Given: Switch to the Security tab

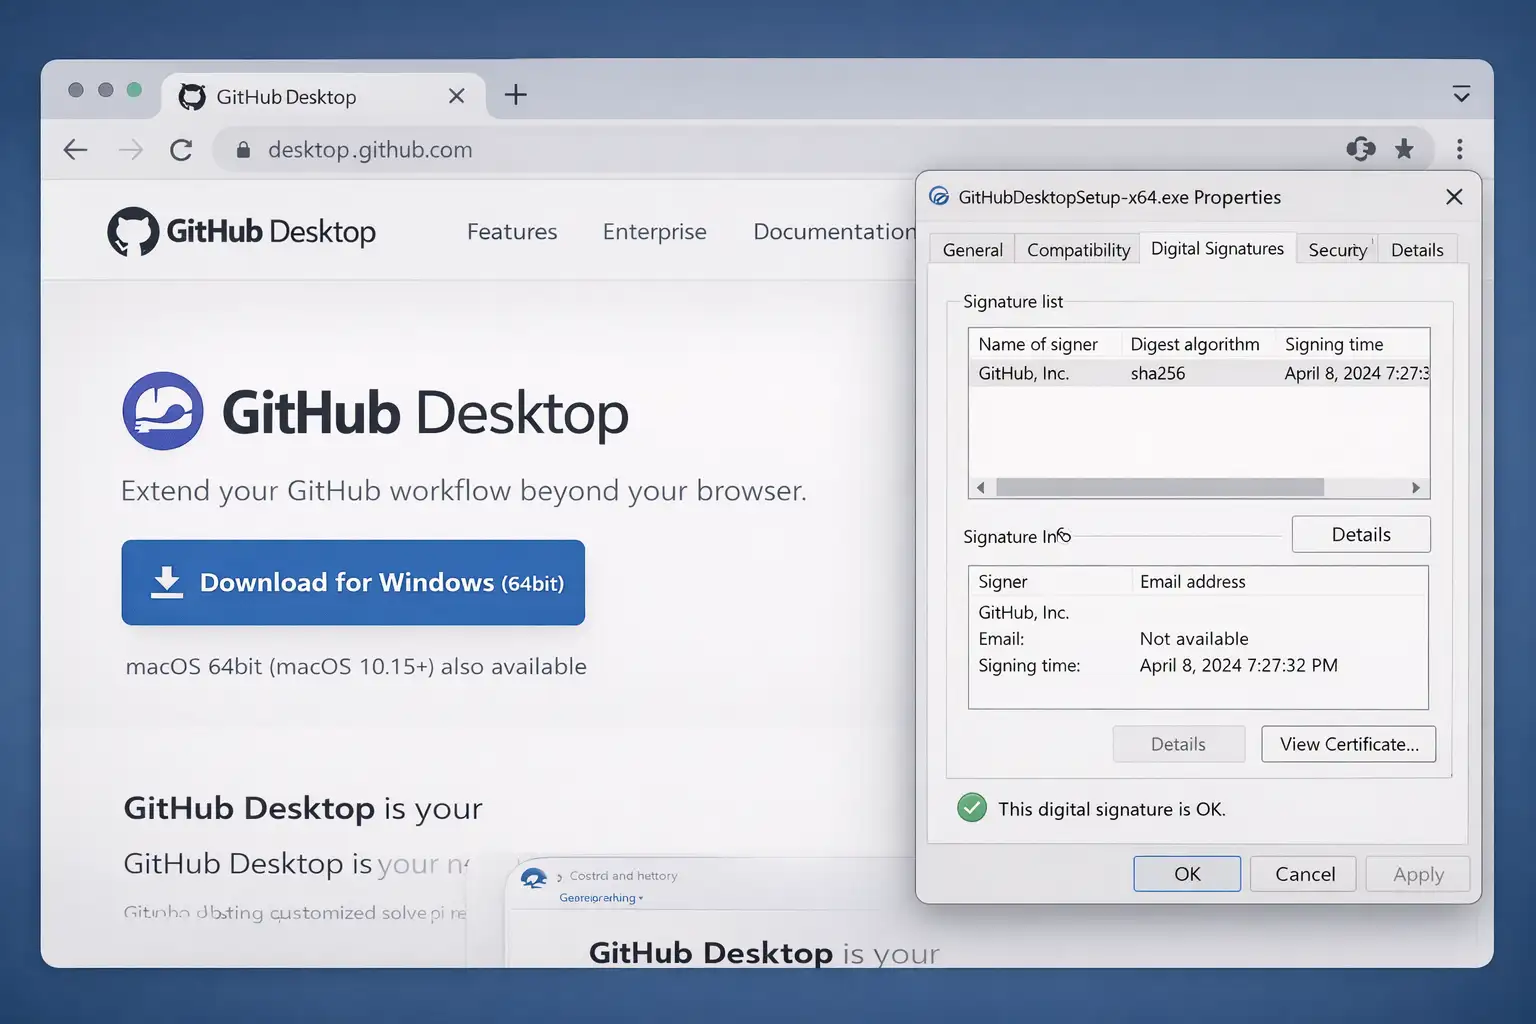Looking at the screenshot, I should click(x=1336, y=249).
